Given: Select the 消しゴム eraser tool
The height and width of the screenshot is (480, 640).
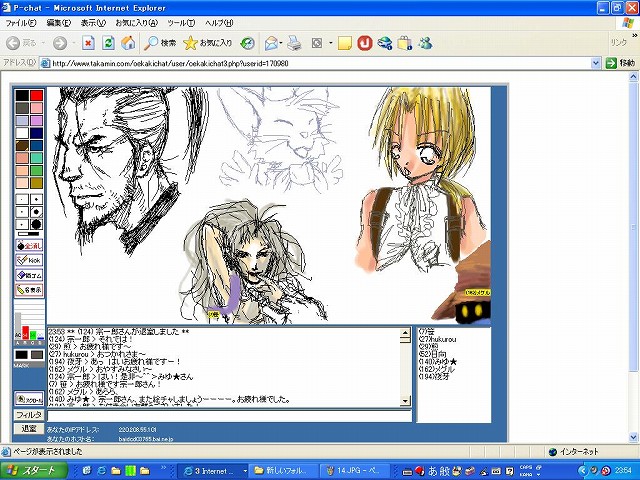Looking at the screenshot, I should point(29,275).
